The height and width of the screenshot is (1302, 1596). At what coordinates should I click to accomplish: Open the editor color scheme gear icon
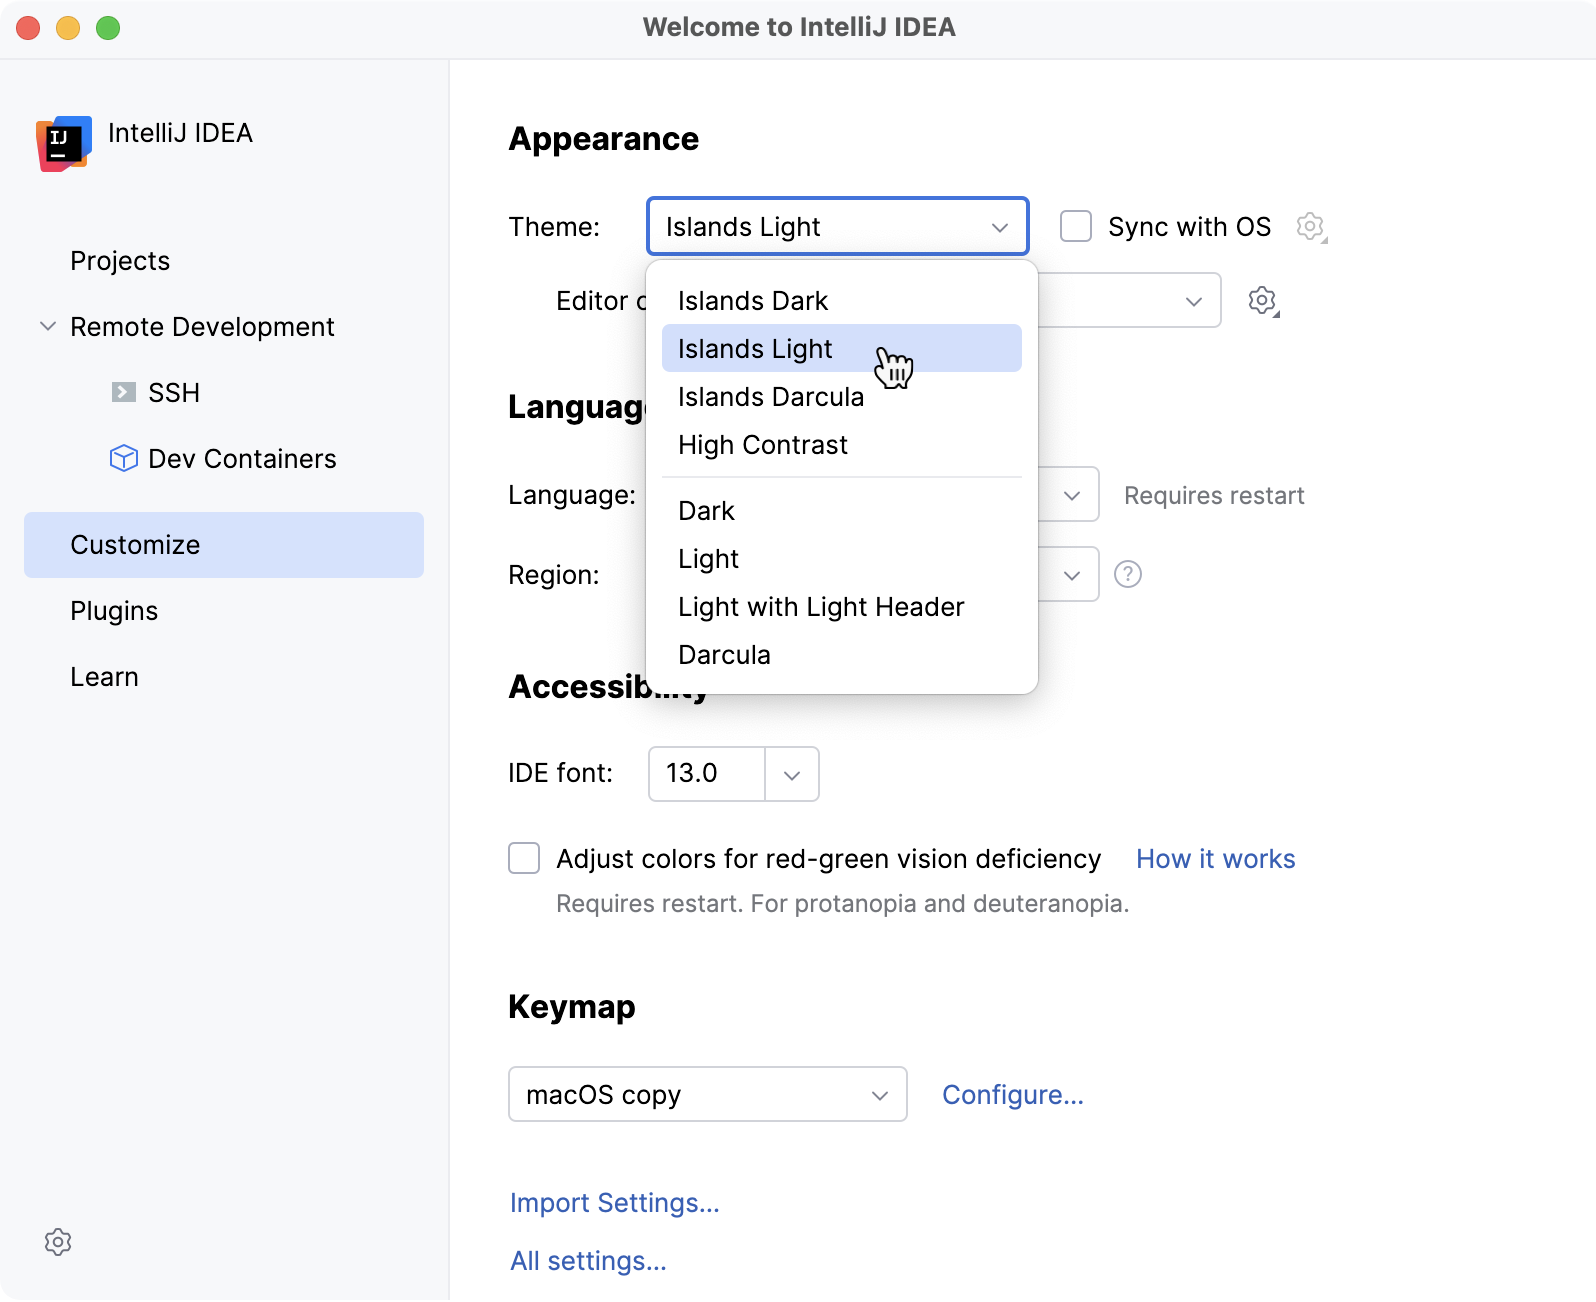coord(1263,300)
